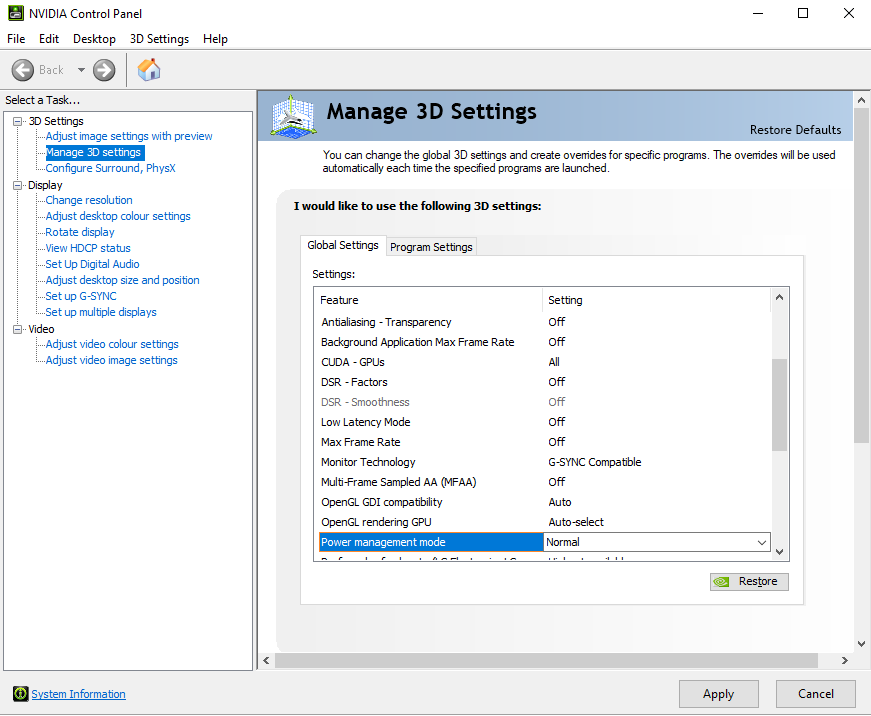Select the Low Latency Mode row

[x=545, y=422]
